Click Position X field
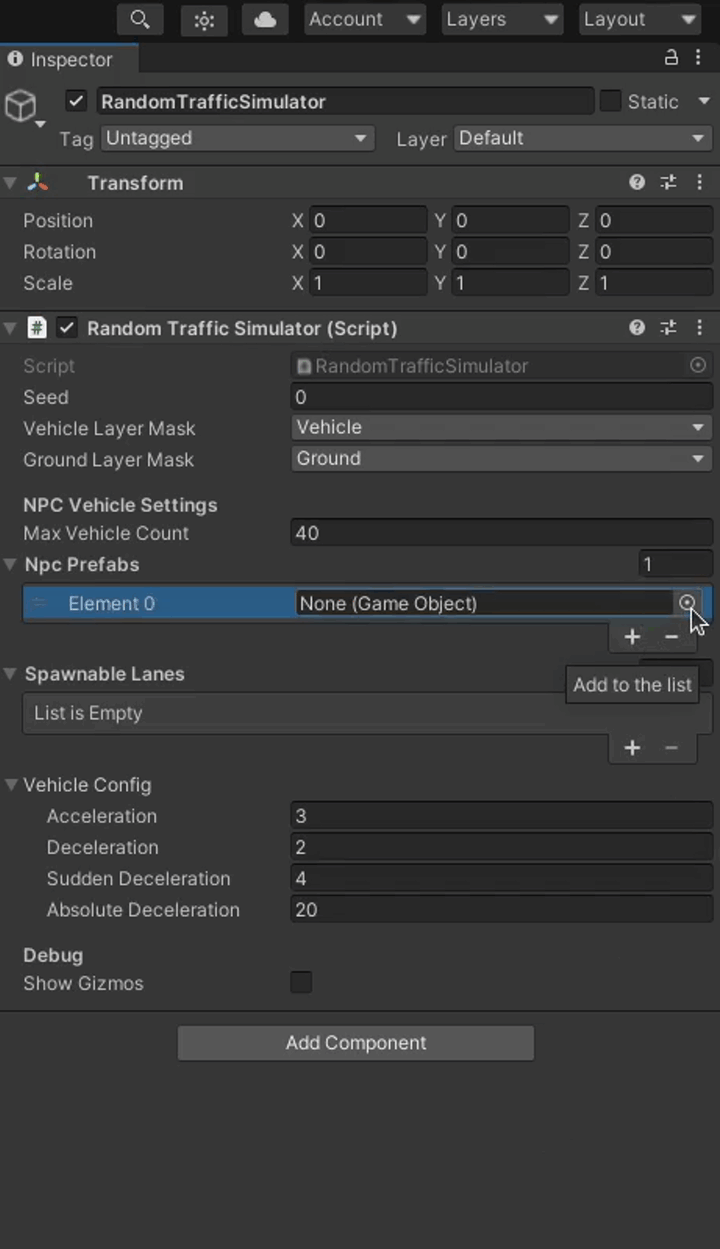 pos(368,220)
